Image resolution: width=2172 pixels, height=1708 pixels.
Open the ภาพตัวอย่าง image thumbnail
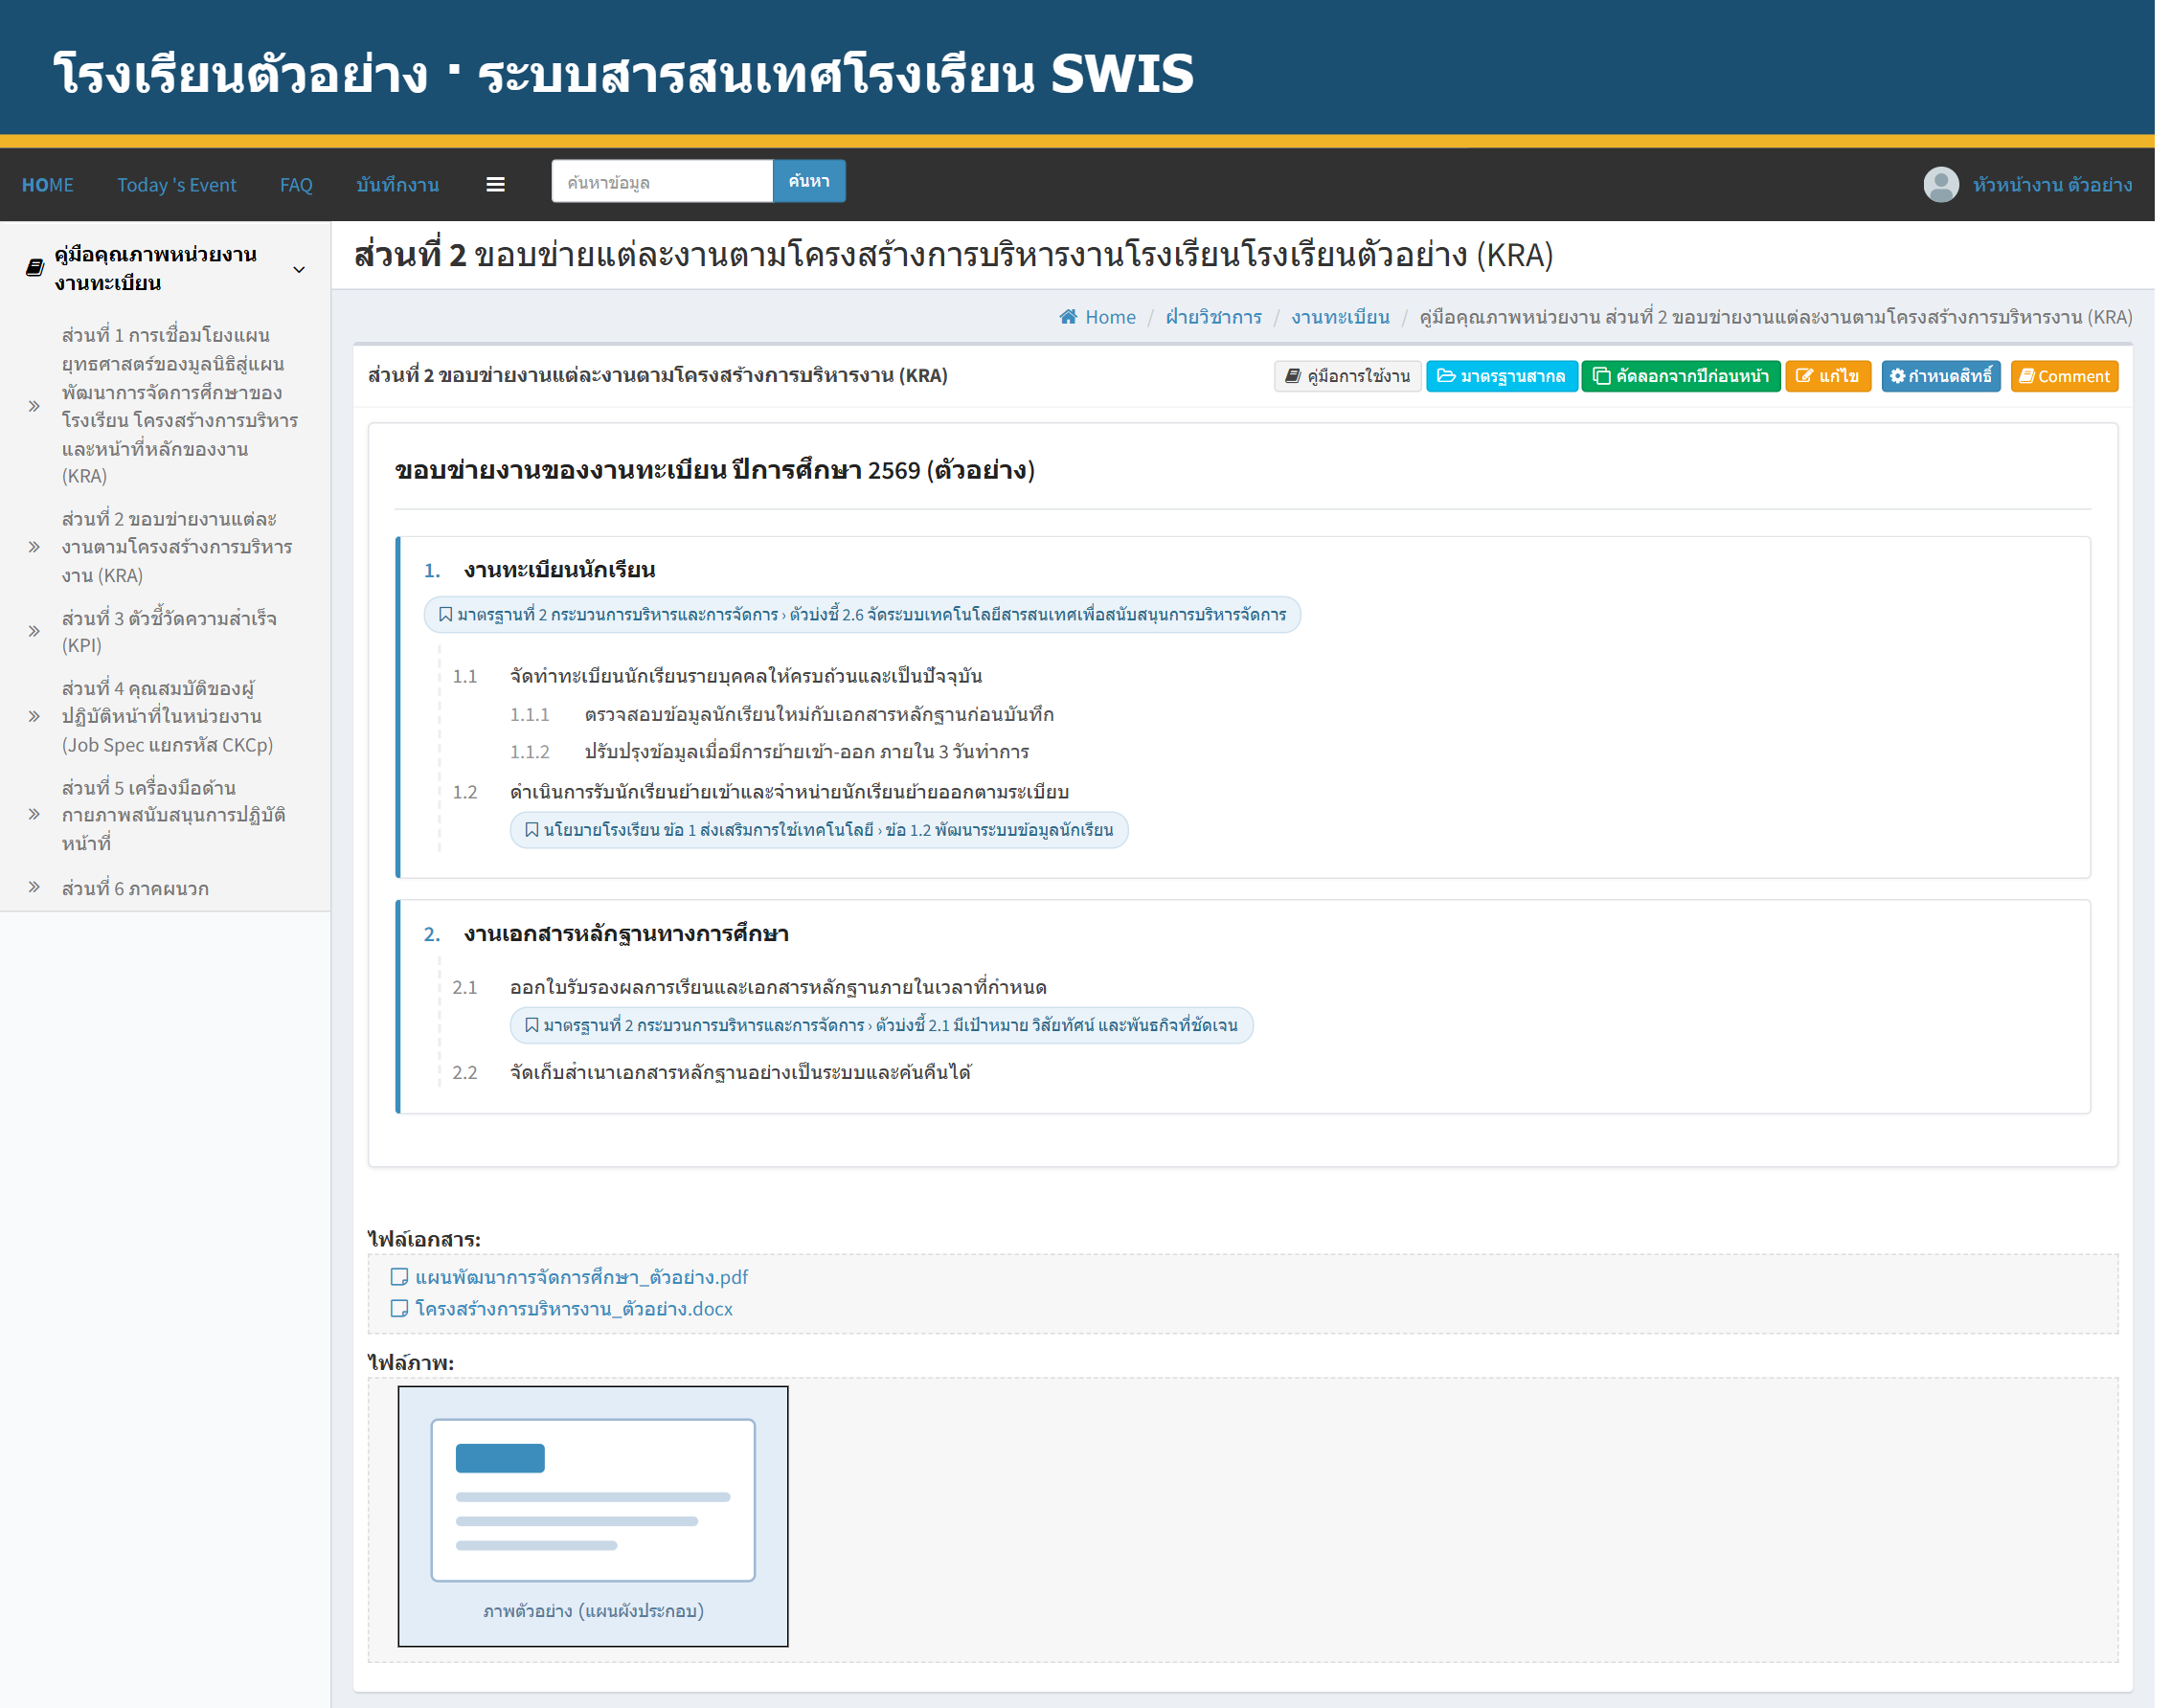coord(593,1516)
